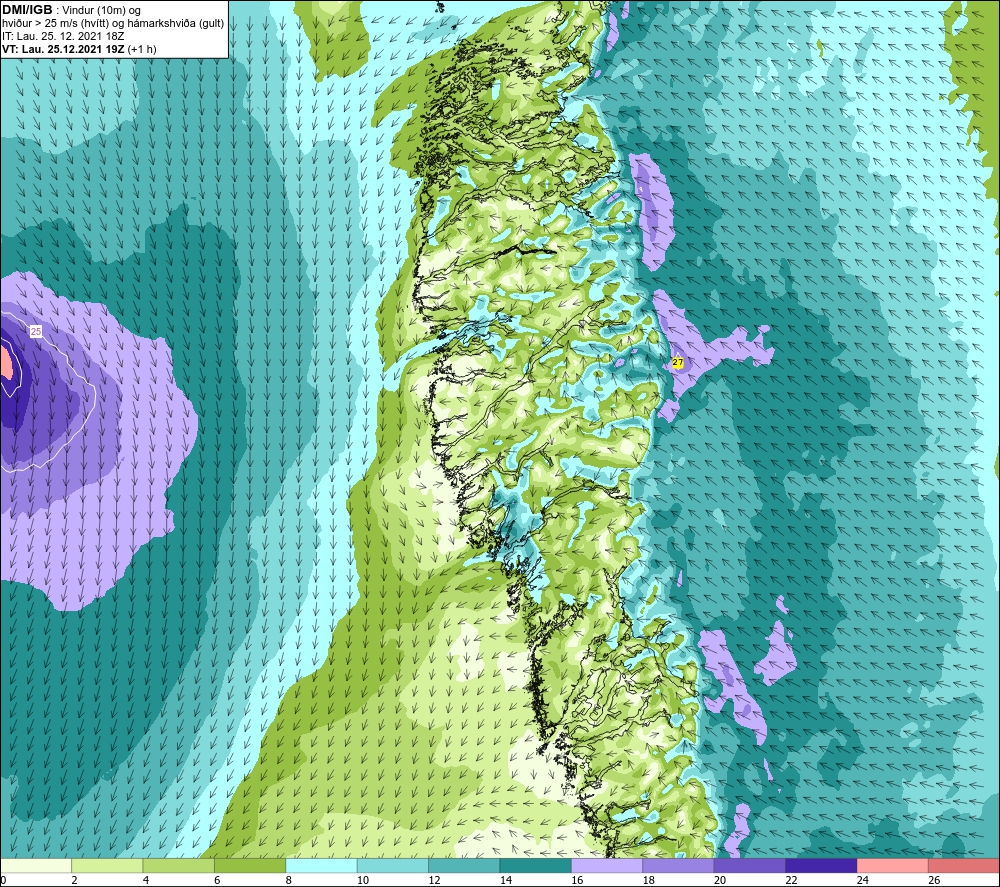The image size is (1000, 887).
Task: Click the purple 20–22 m/s legend swatch
Action: point(750,865)
